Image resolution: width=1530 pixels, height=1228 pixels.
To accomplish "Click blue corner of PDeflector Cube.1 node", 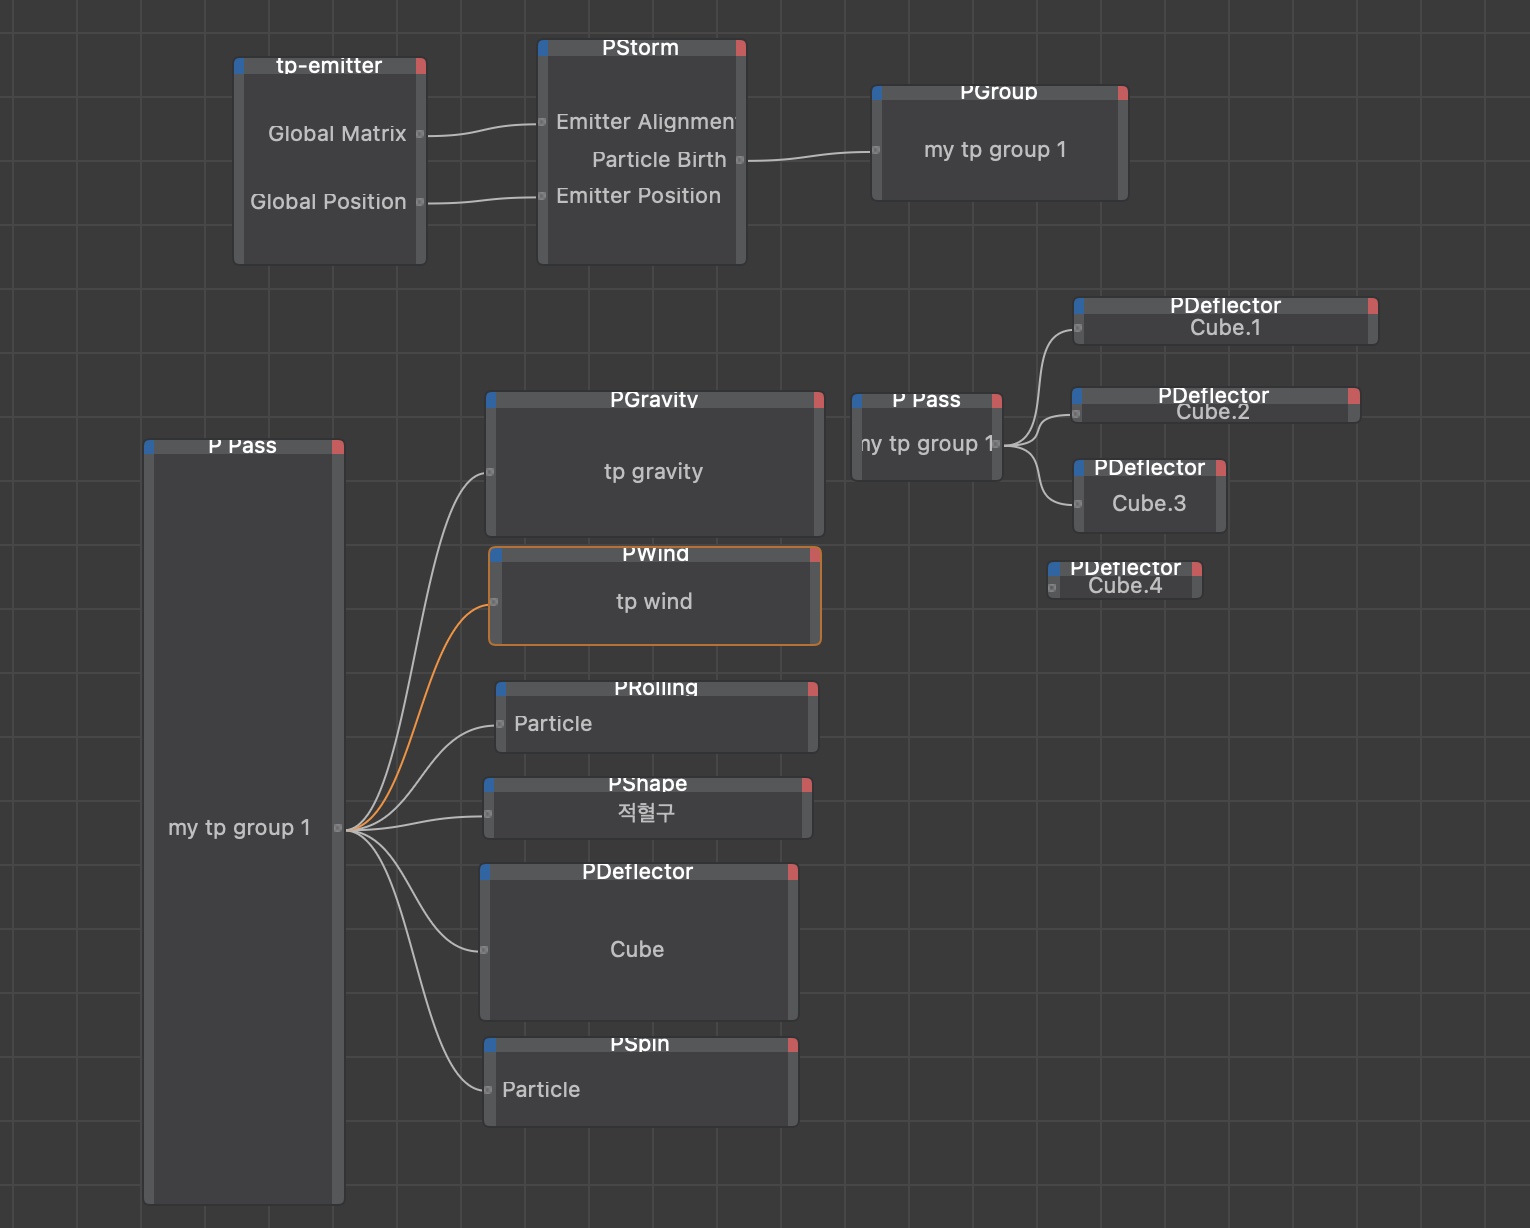I will click(x=1080, y=306).
